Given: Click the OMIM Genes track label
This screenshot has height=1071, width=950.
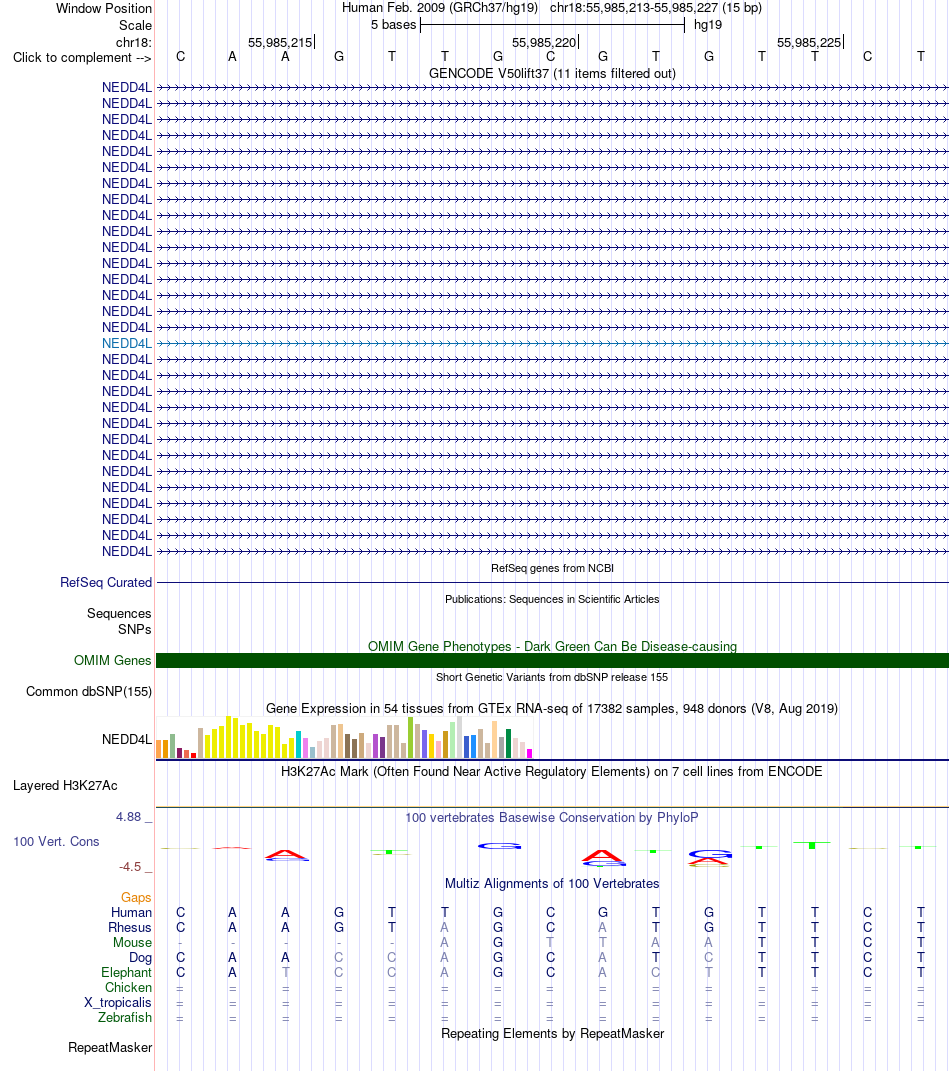Looking at the screenshot, I should 113,660.
